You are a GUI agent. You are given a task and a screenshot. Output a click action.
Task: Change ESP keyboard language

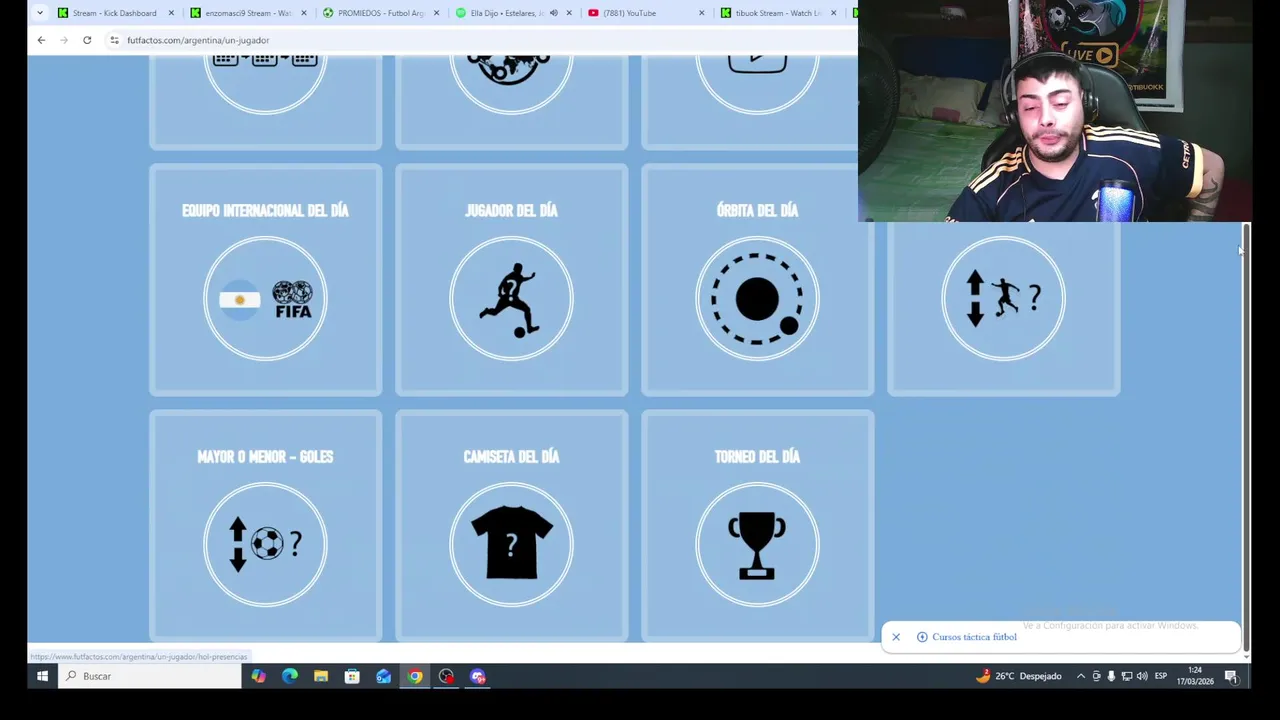point(1161,676)
